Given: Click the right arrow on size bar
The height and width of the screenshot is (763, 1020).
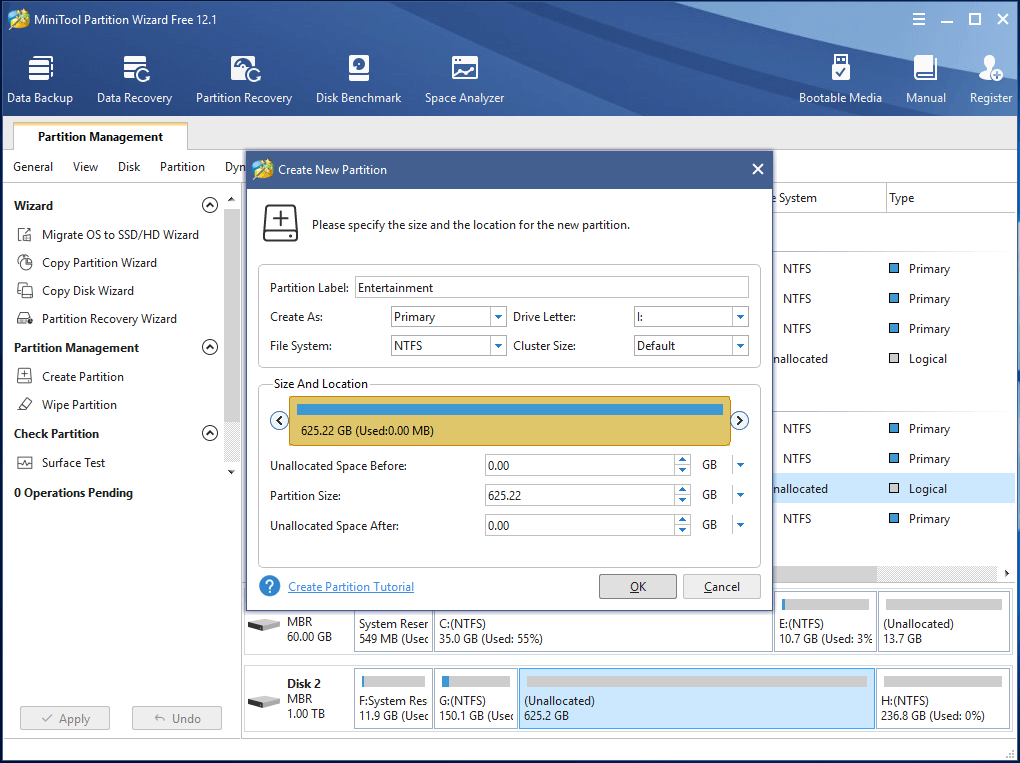Looking at the screenshot, I should (739, 420).
